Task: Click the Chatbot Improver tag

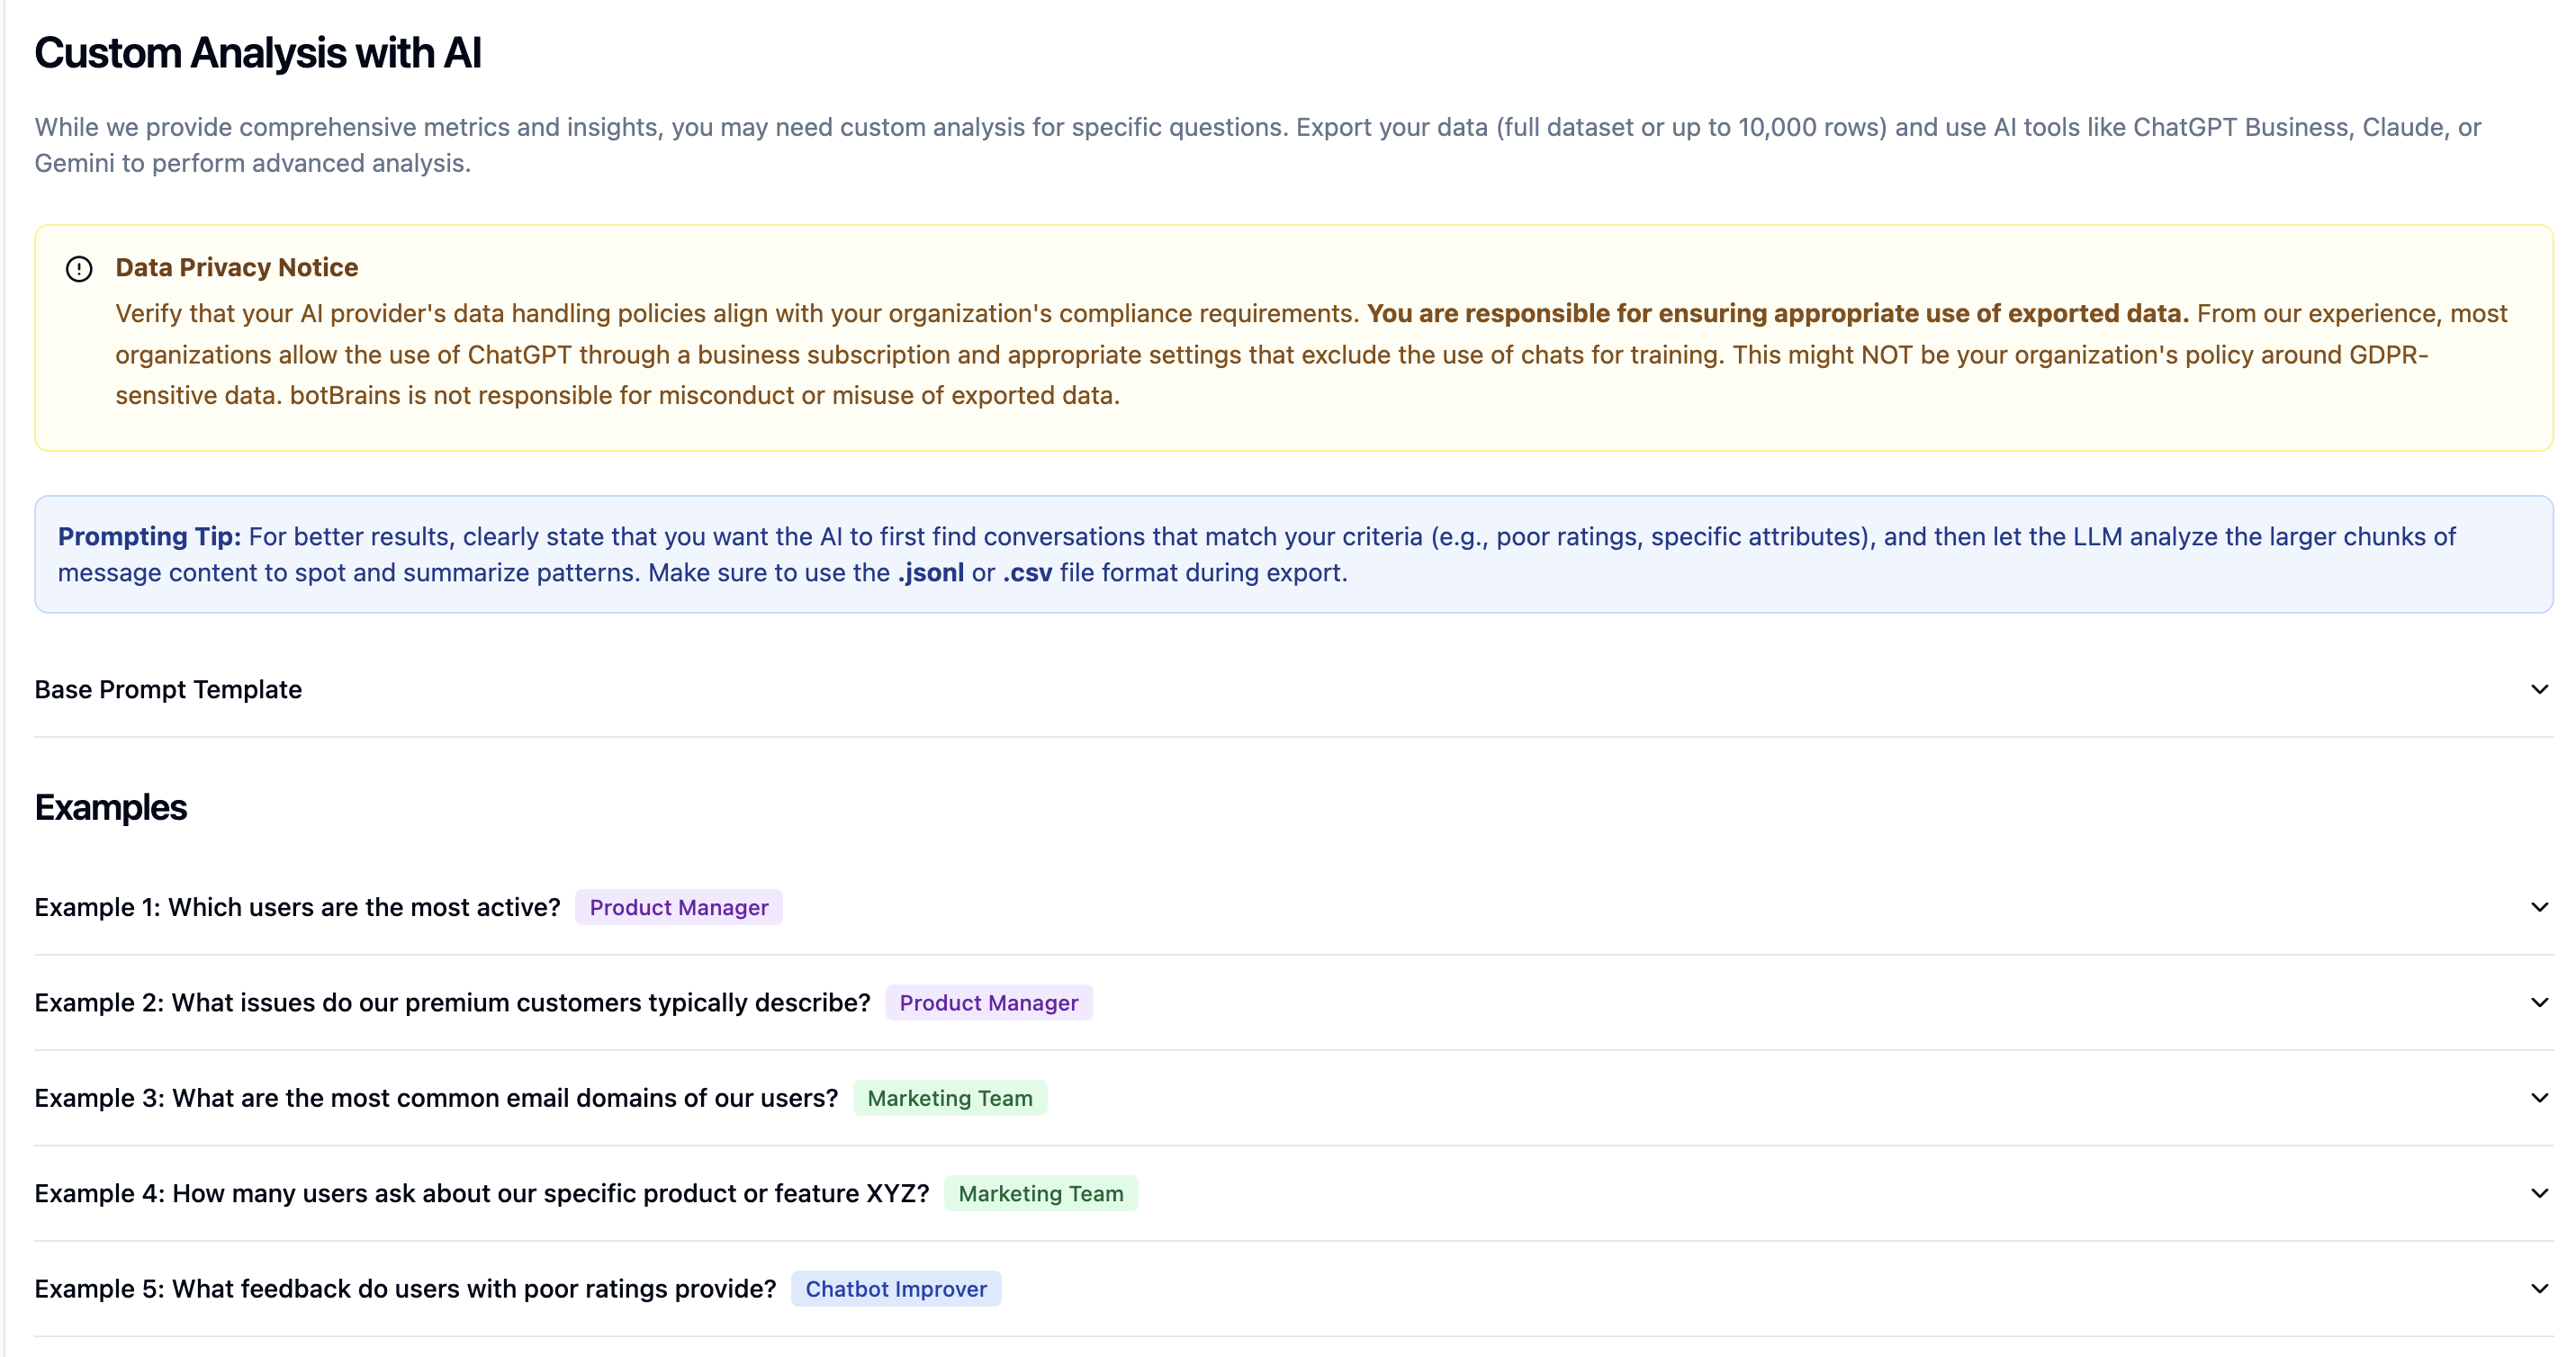Action: [x=895, y=1289]
